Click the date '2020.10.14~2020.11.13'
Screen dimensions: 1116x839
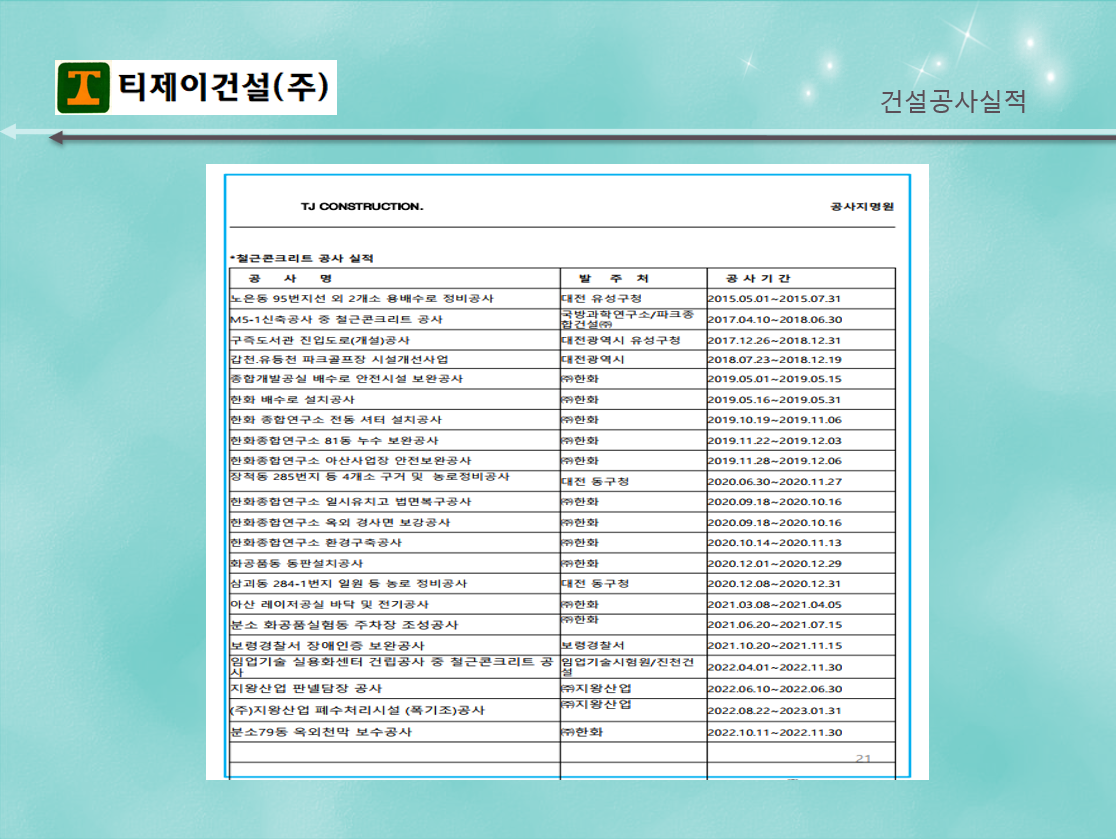774,542
